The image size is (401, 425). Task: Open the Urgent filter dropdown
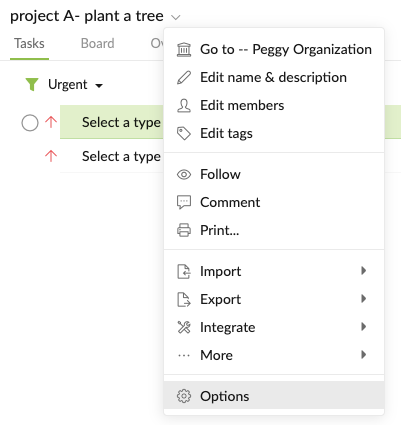click(76, 85)
